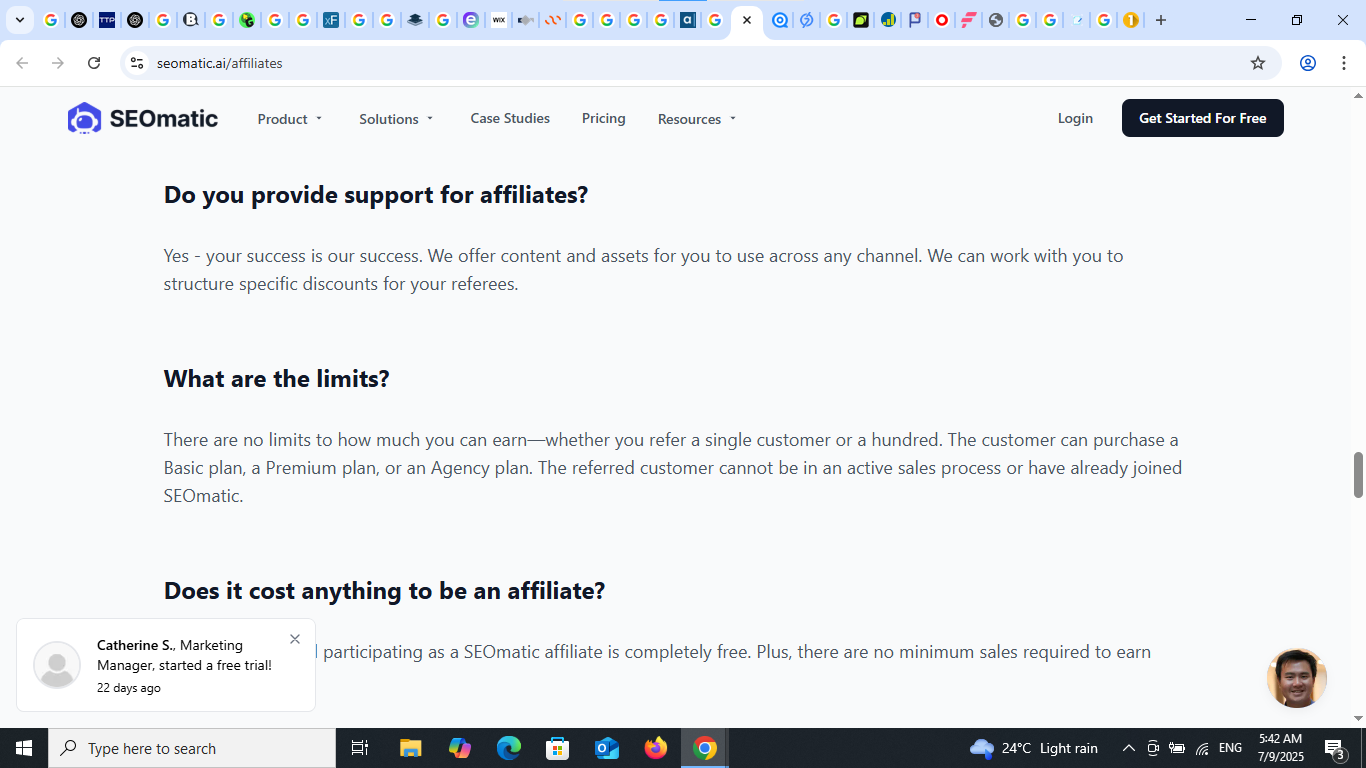Open the Case Studies page
1366x768 pixels.
(510, 118)
